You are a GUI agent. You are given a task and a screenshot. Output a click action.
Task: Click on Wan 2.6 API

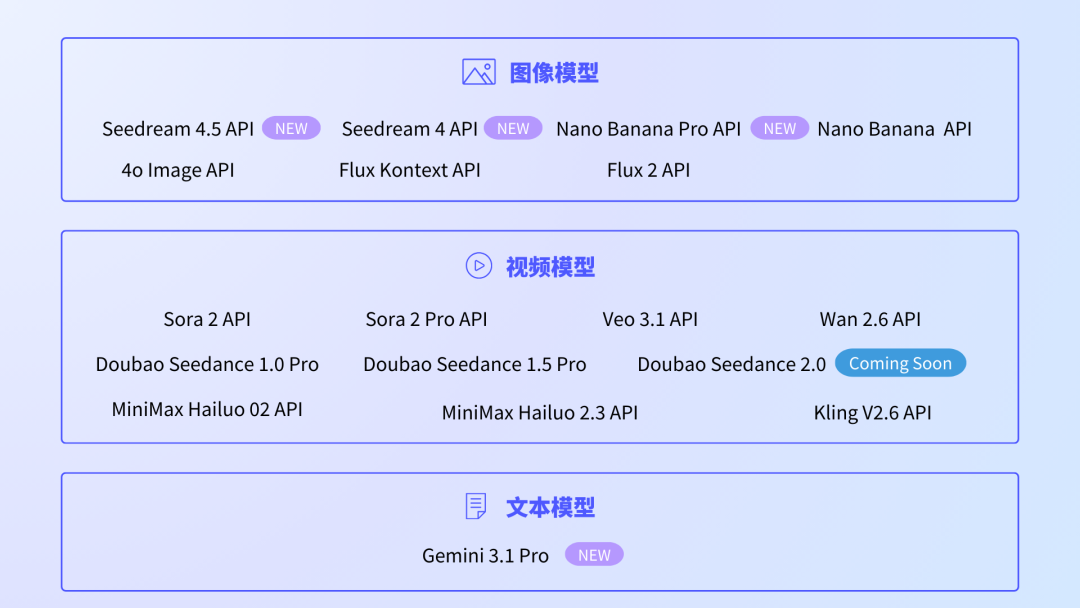[870, 320]
